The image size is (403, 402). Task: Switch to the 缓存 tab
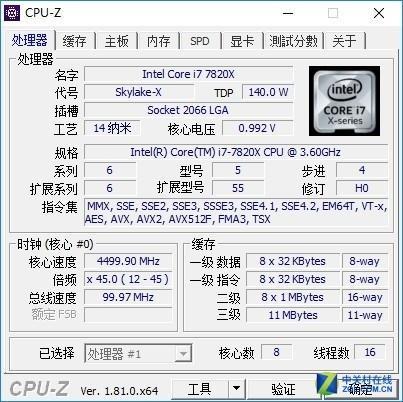[75, 41]
